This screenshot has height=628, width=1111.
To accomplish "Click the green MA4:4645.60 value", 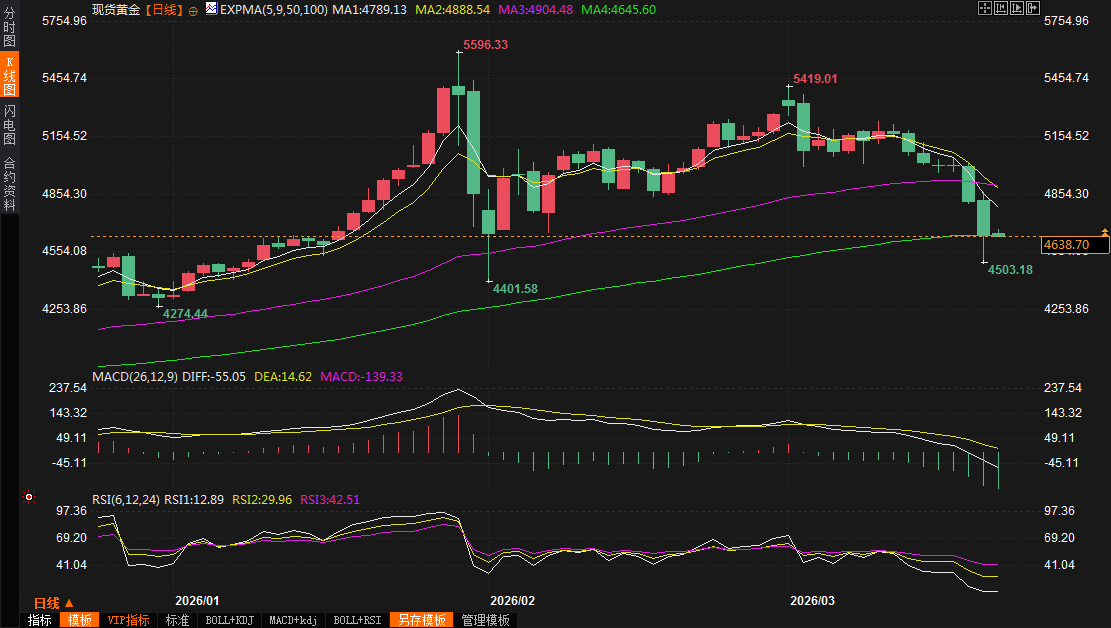I will [x=619, y=10].
